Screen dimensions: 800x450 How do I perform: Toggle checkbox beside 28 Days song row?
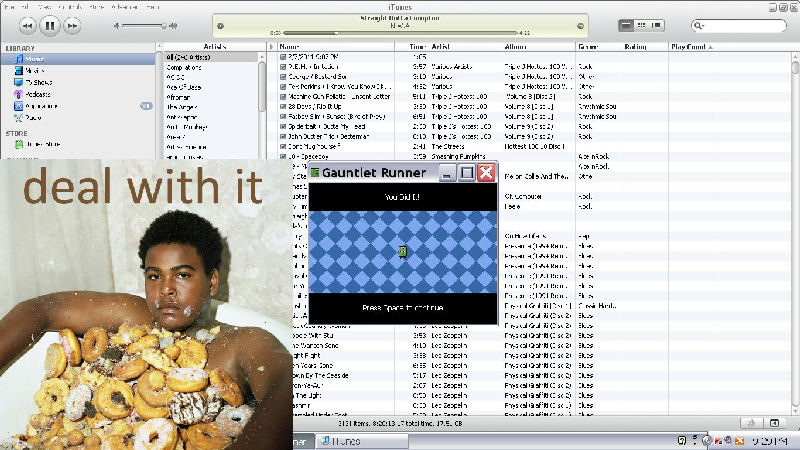(x=284, y=107)
